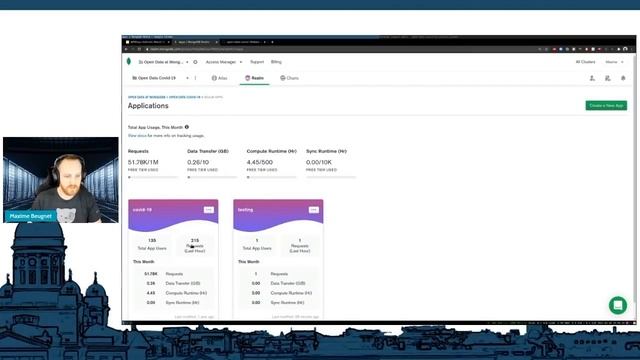Switch to the Charts tab

click(289, 78)
